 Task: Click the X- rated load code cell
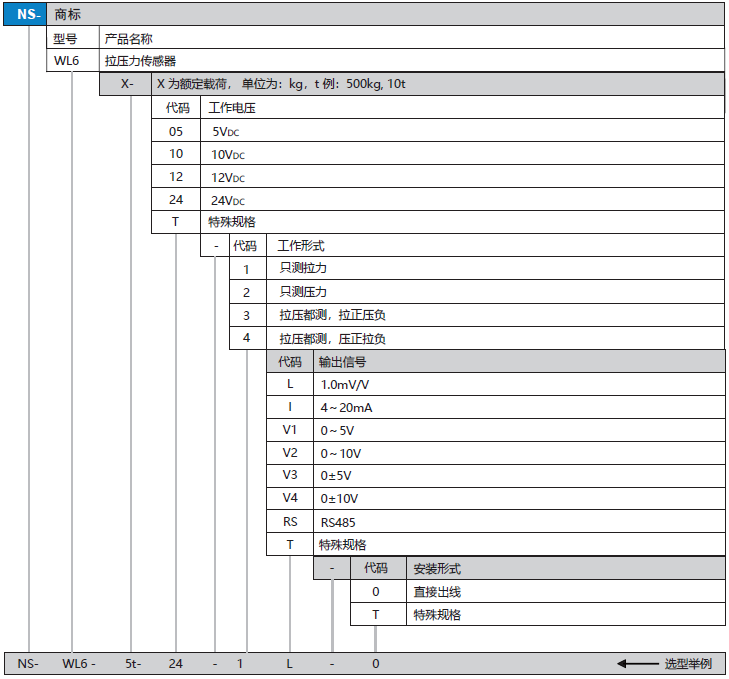(x=126, y=84)
